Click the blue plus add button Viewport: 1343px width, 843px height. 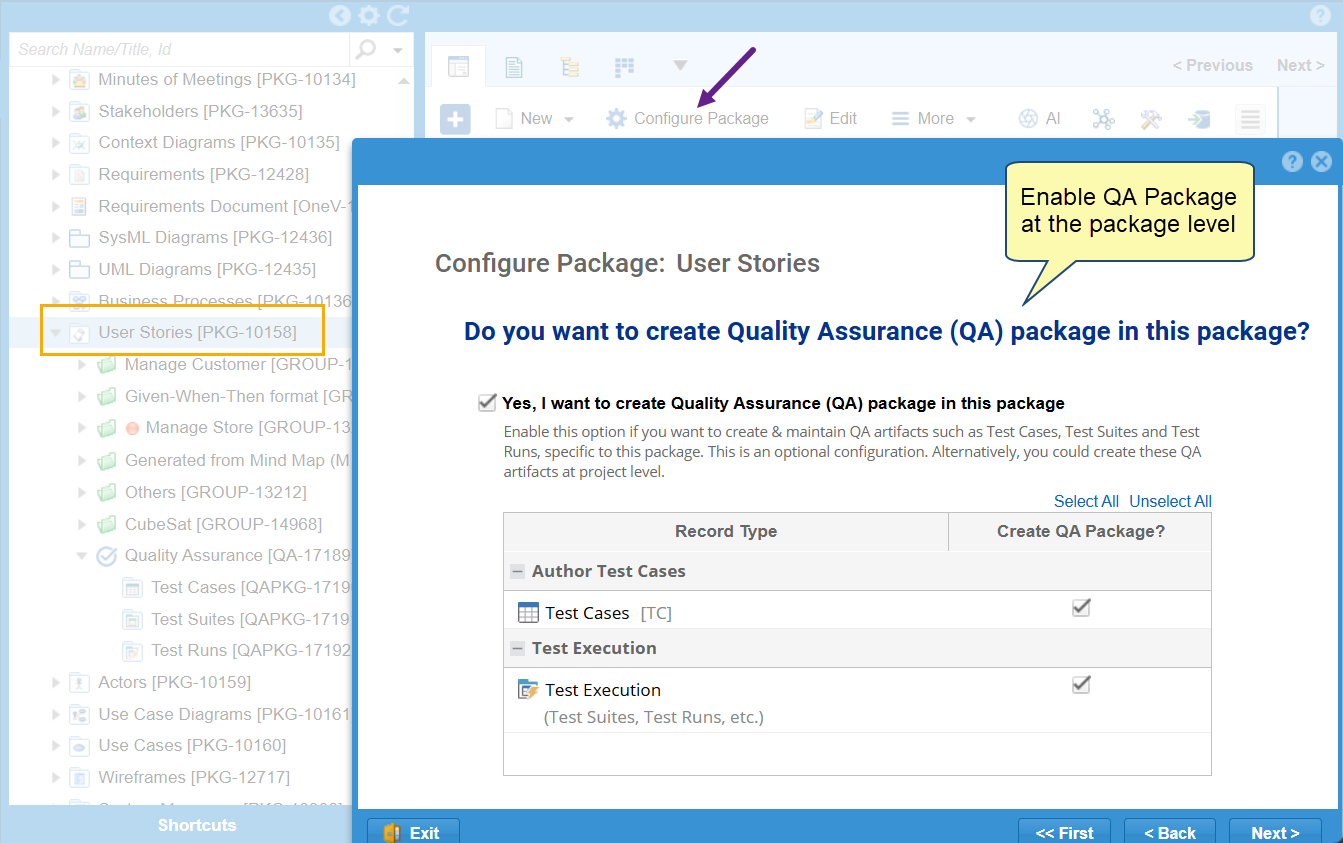(x=455, y=119)
